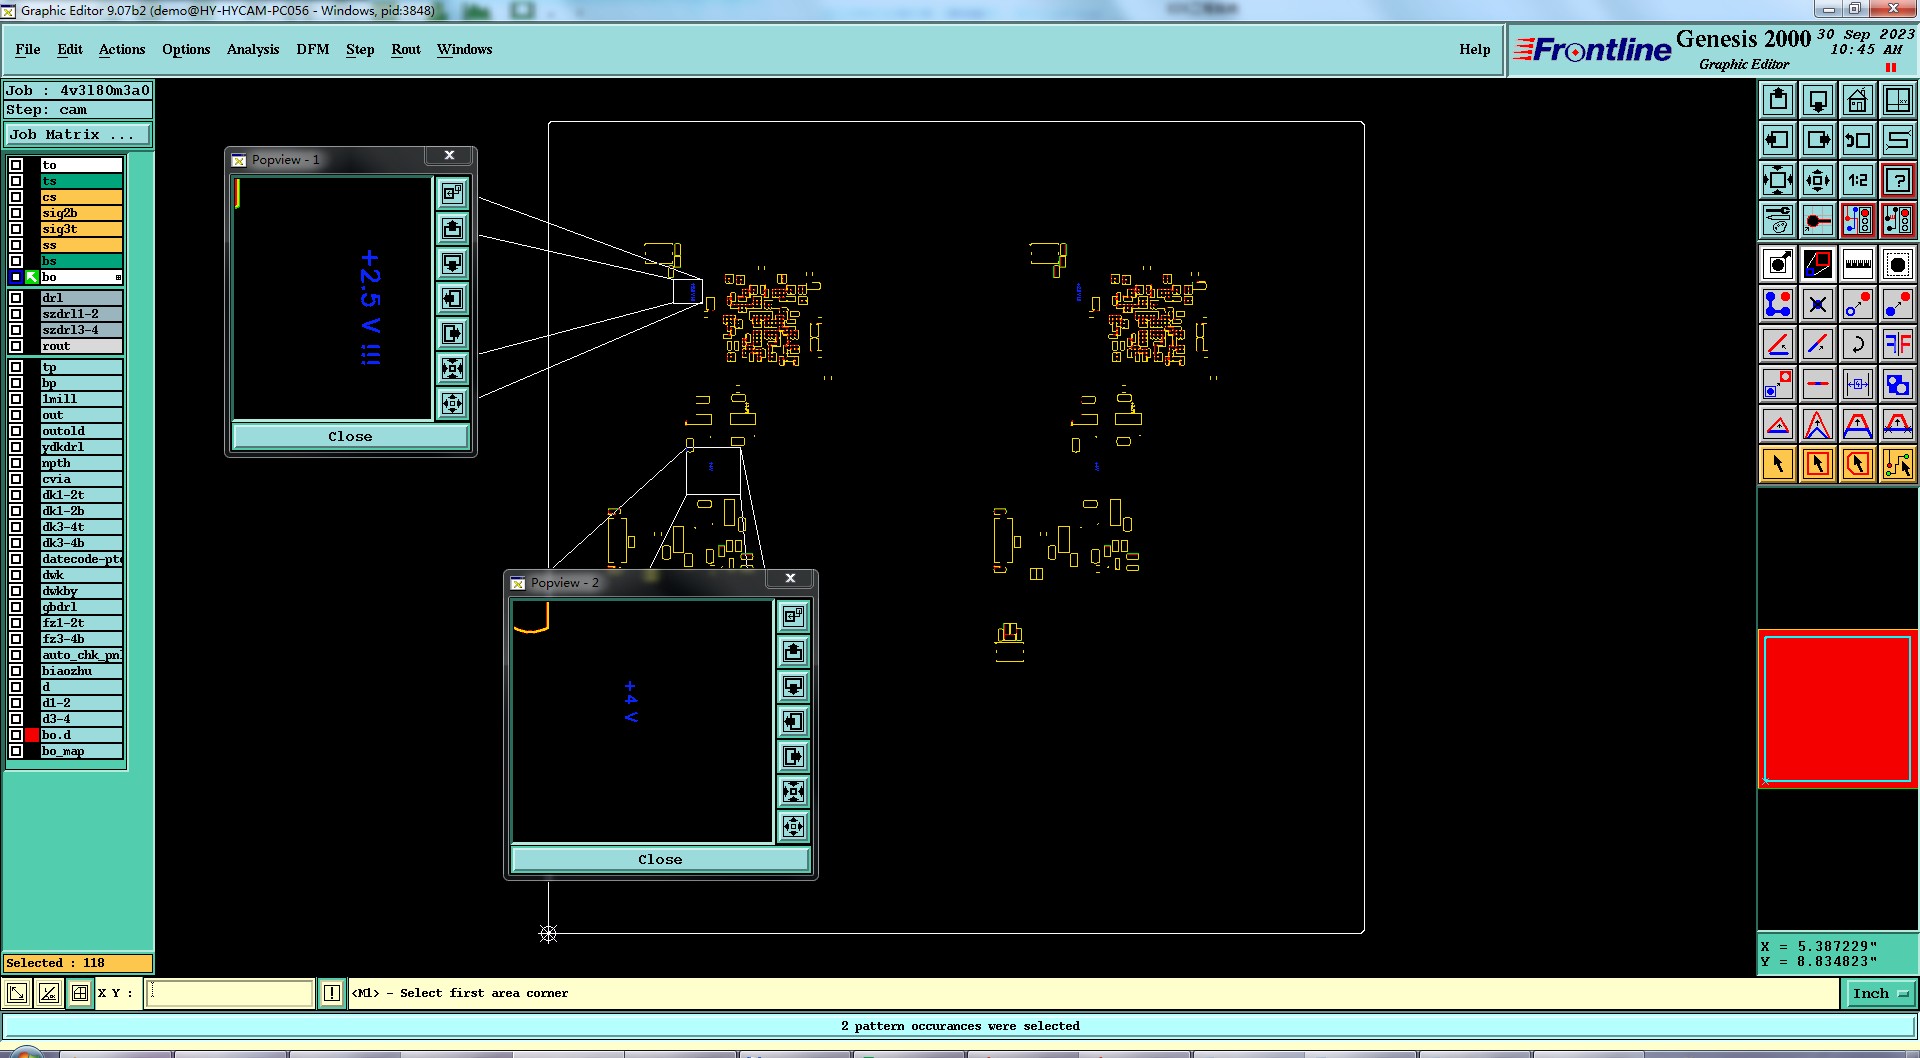
Task: Click the question-mark feature info icon
Action: tap(1898, 180)
